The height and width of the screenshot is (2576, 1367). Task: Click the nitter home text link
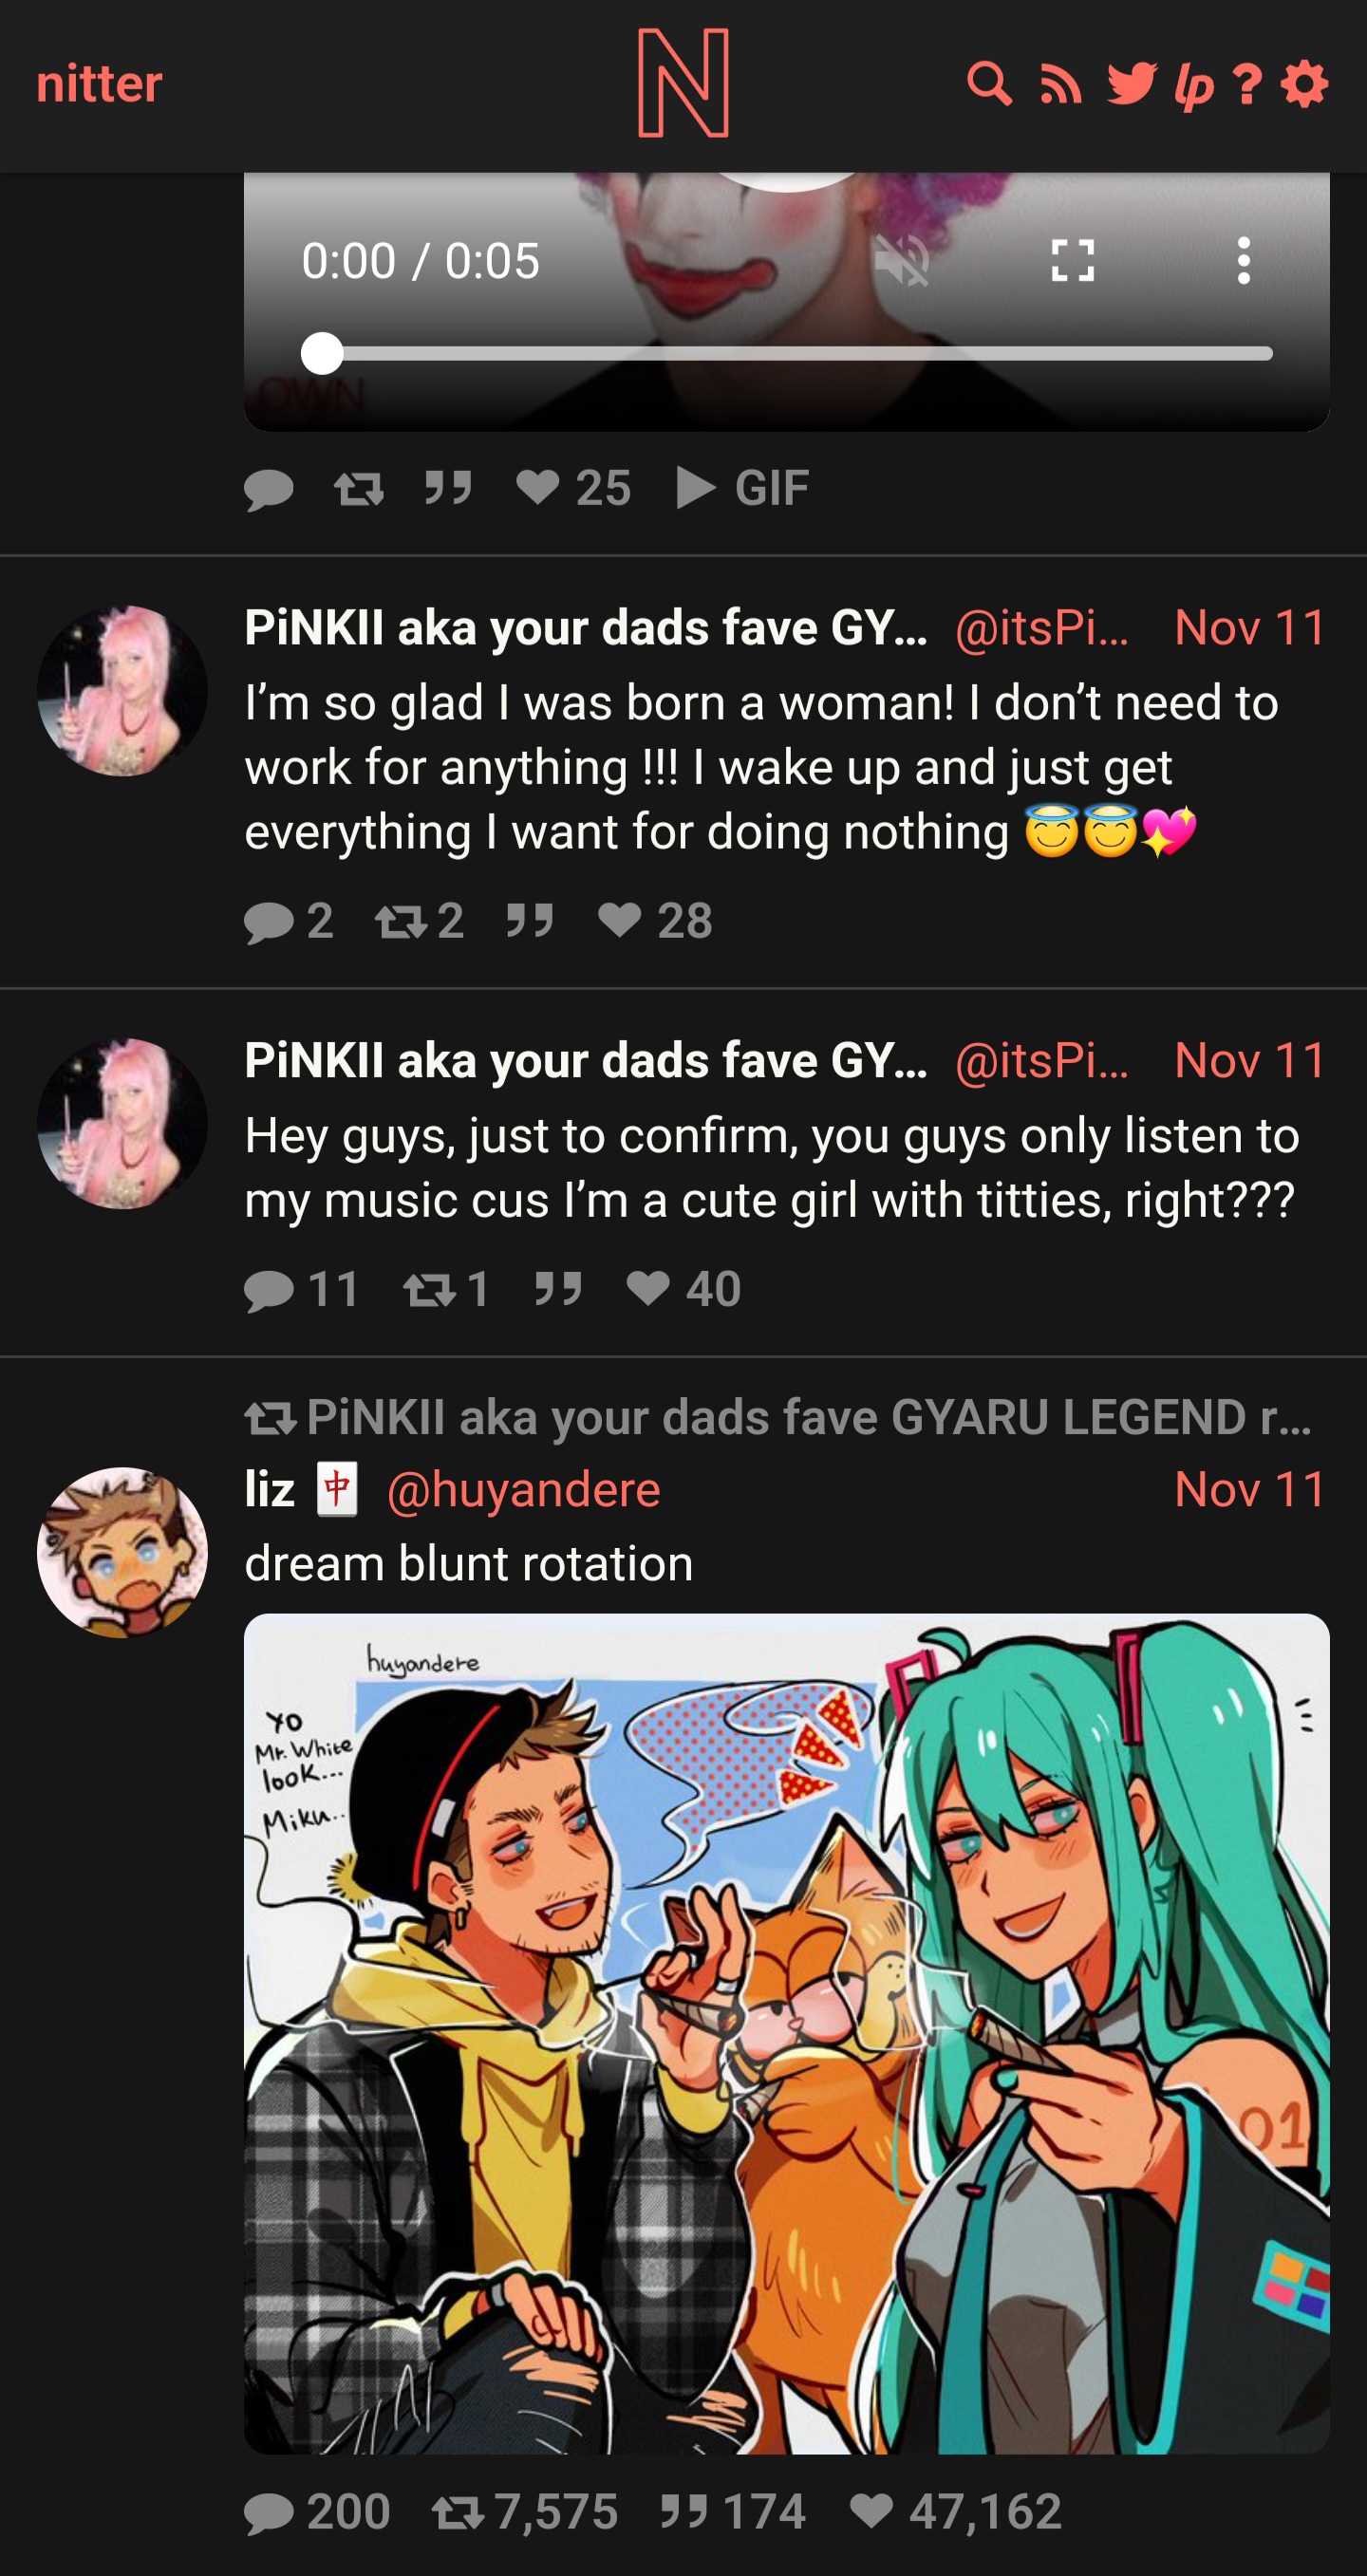pos(99,83)
